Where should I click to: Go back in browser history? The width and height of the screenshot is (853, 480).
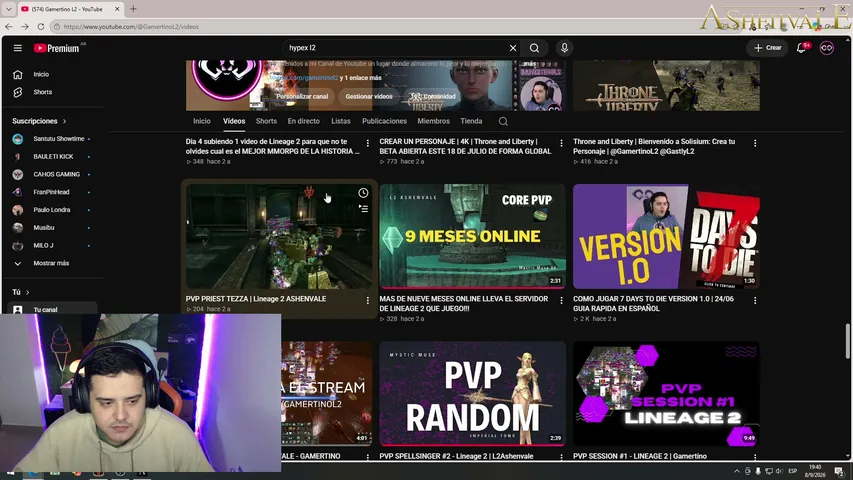click(9, 26)
